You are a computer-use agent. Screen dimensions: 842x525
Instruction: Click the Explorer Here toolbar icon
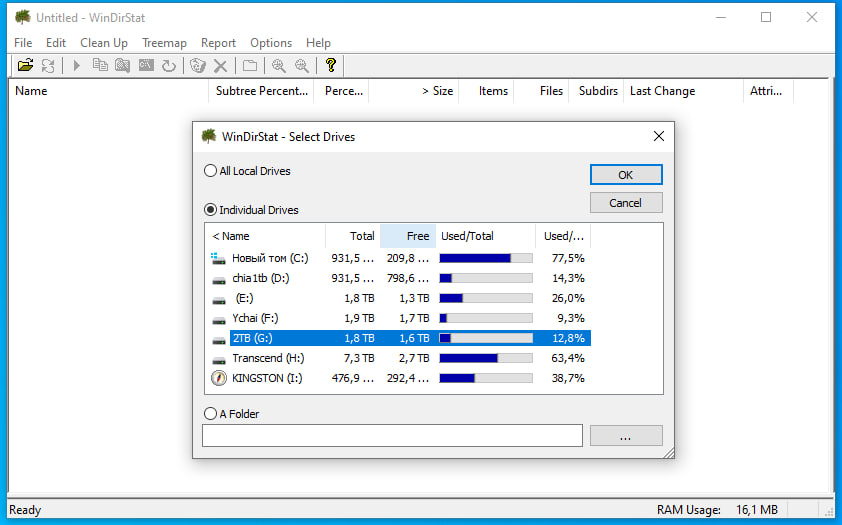[x=122, y=65]
